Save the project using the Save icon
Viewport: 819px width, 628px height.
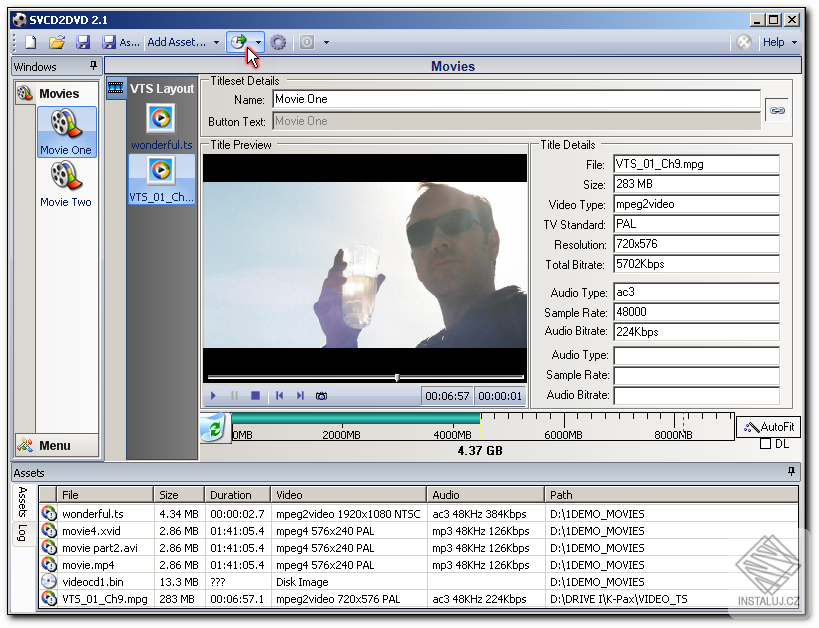(83, 42)
